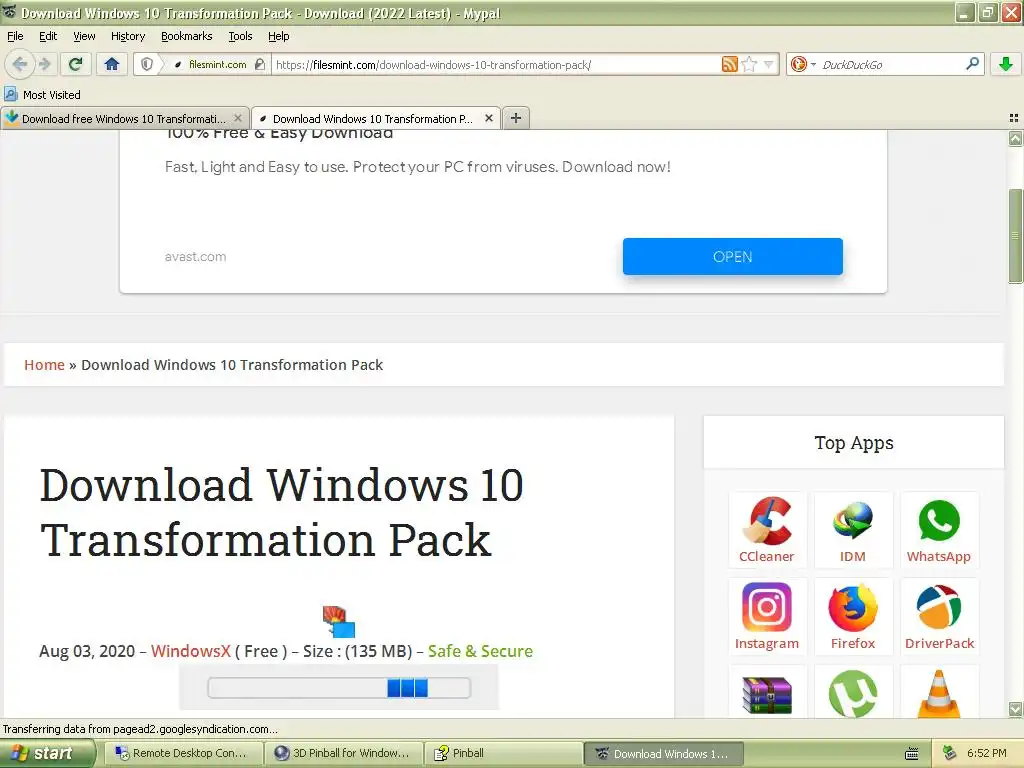
Task: Click the 6:52 PM taskbar clock
Action: (x=987, y=754)
